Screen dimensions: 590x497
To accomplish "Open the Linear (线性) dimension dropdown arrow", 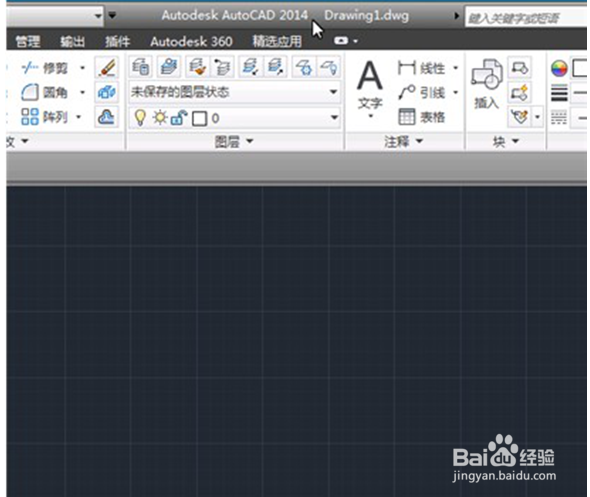I will click(456, 68).
